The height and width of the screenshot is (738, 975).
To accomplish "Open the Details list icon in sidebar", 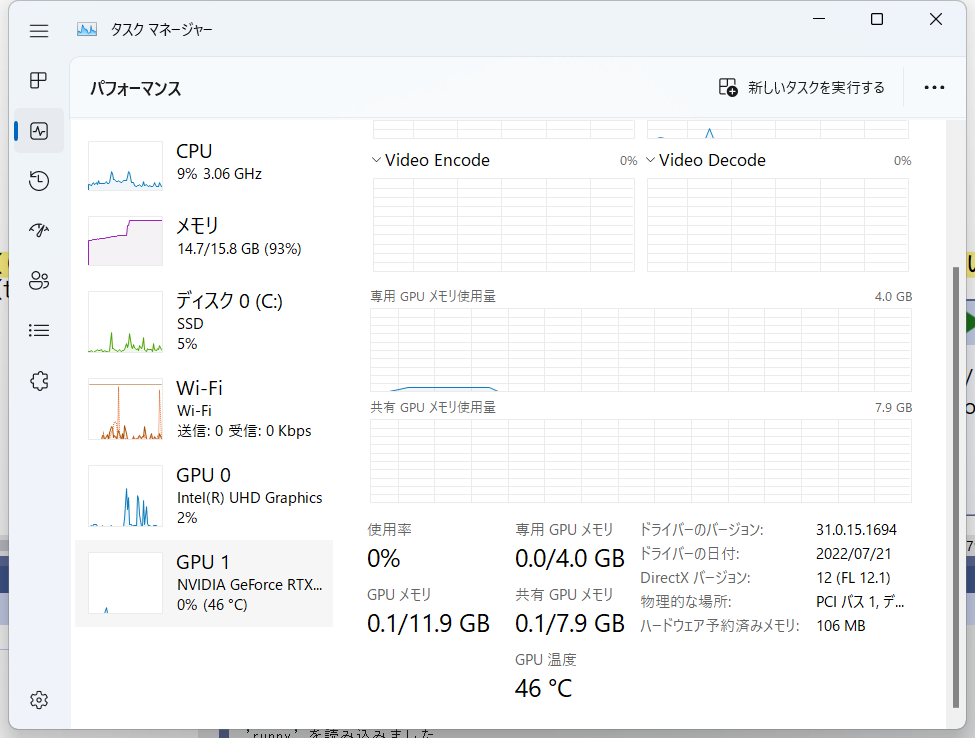I will tap(39, 330).
